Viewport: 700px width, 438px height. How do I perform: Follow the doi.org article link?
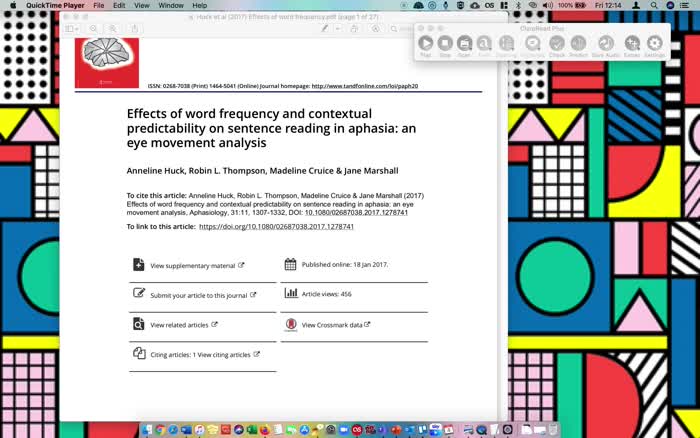(276, 226)
